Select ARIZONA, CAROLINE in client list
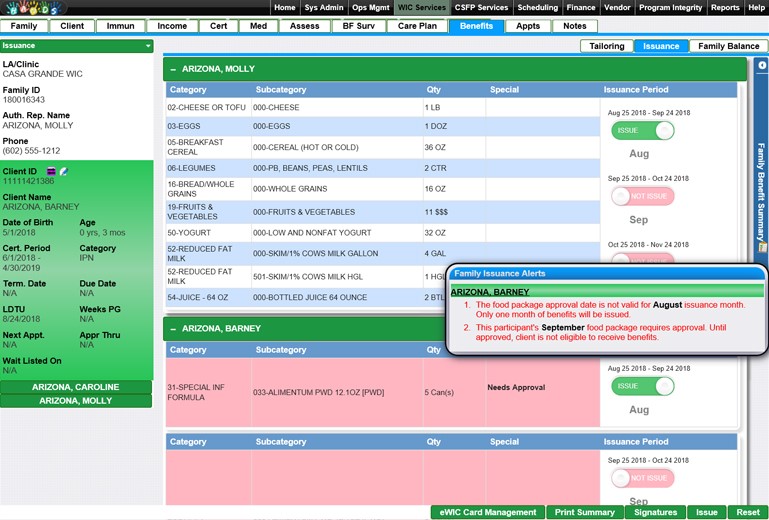The width and height of the screenshot is (769, 520). [x=76, y=387]
